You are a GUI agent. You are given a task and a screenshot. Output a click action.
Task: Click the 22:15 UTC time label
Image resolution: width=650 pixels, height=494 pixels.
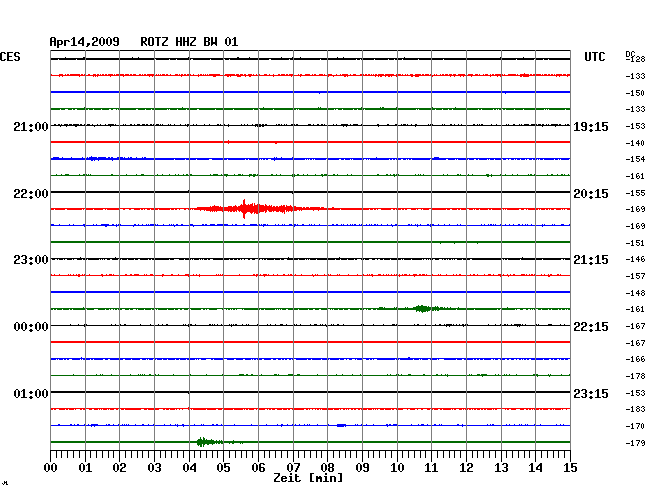pos(591,327)
